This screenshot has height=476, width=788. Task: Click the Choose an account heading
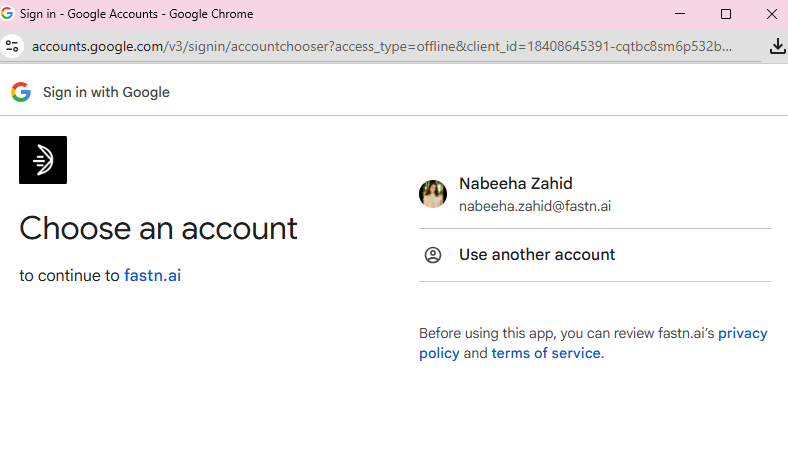click(x=158, y=228)
